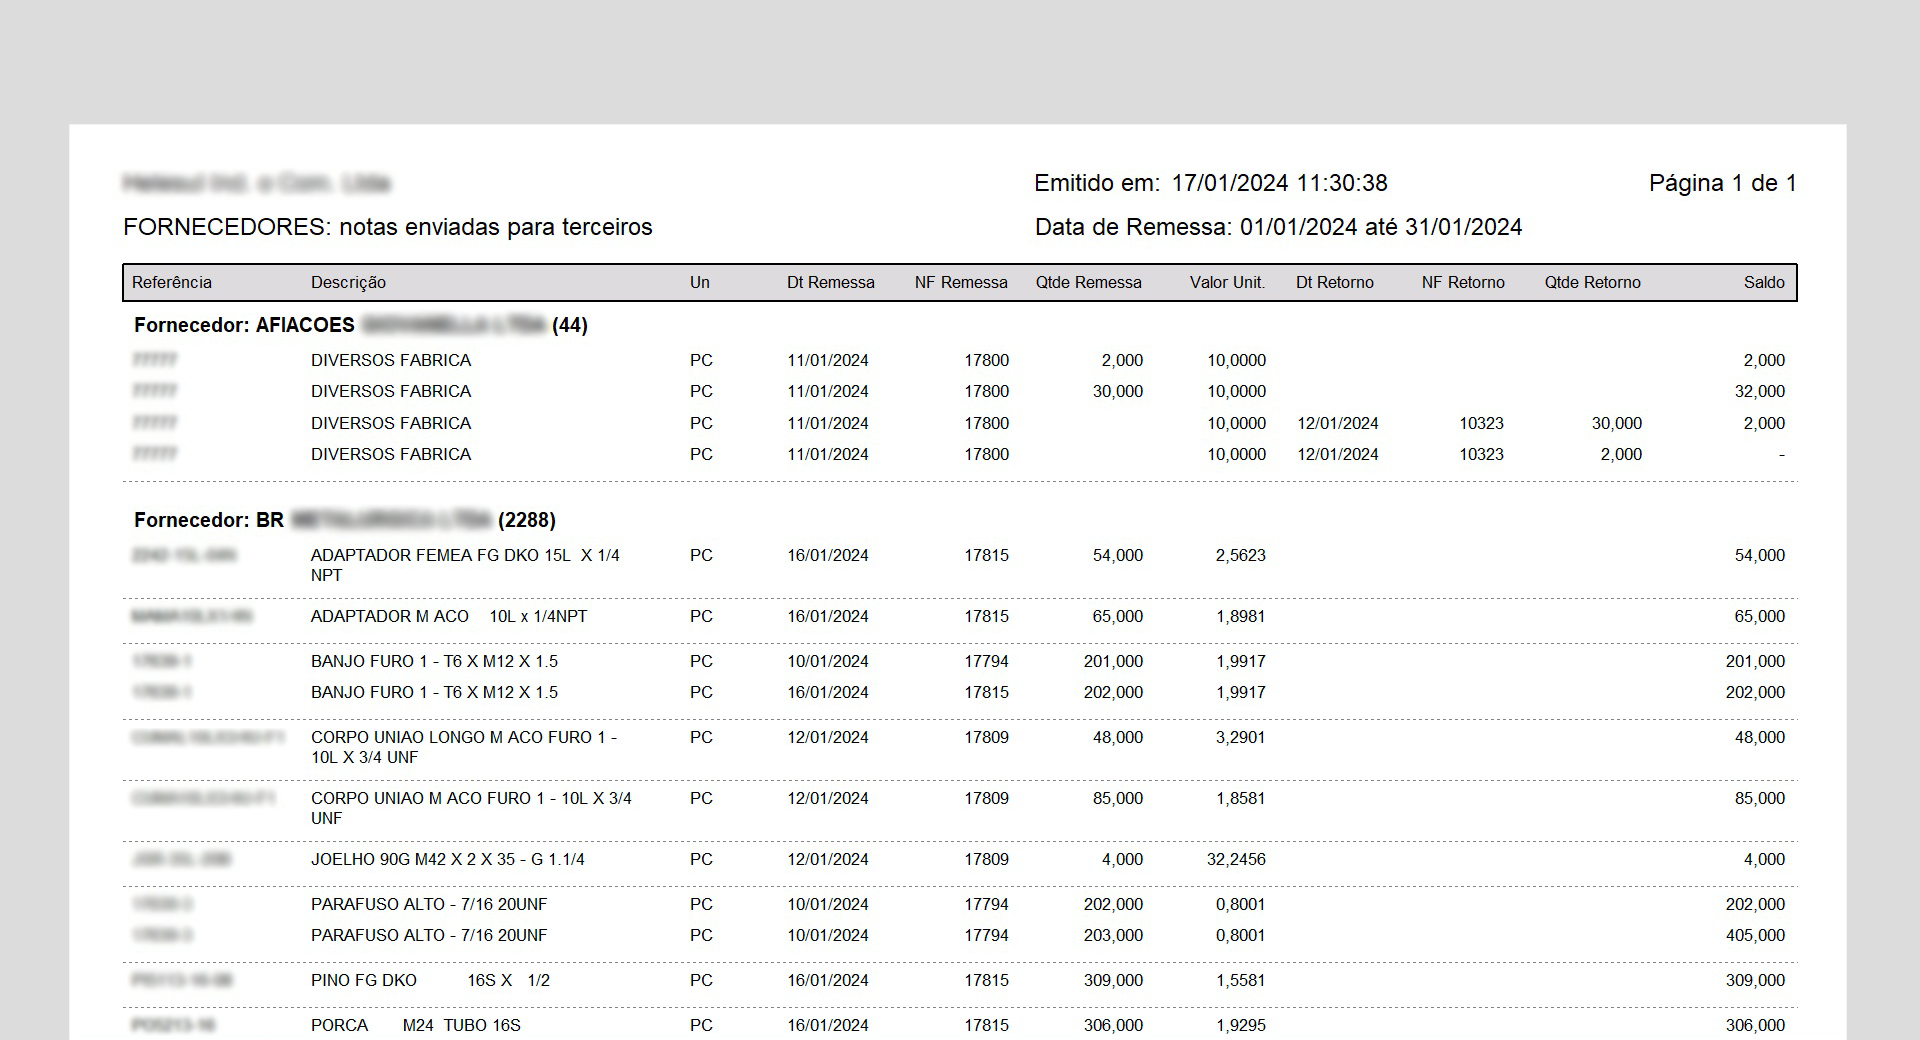Click quantity 85,000 in CORPO UNIAO M row
Screen dimensions: 1920x1040
(x=1118, y=798)
